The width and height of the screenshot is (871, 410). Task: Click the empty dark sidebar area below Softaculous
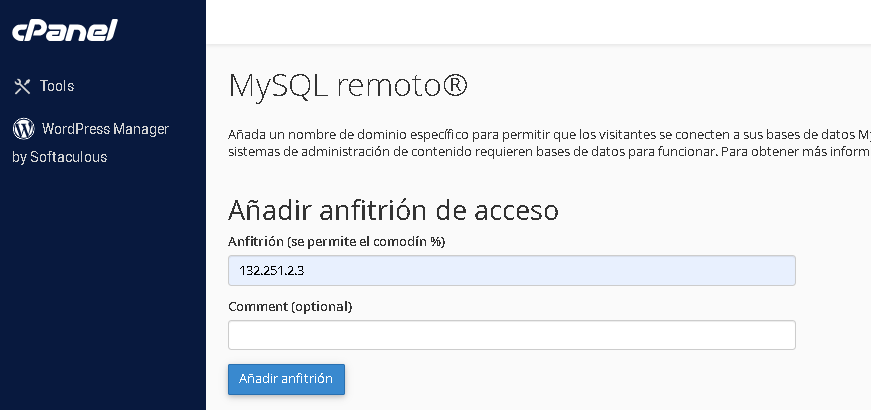(x=103, y=289)
